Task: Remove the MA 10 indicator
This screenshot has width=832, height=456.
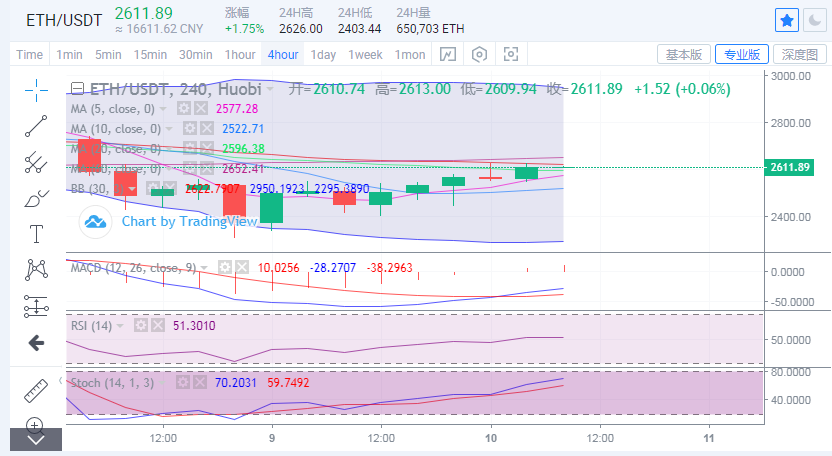Action: (x=206, y=128)
